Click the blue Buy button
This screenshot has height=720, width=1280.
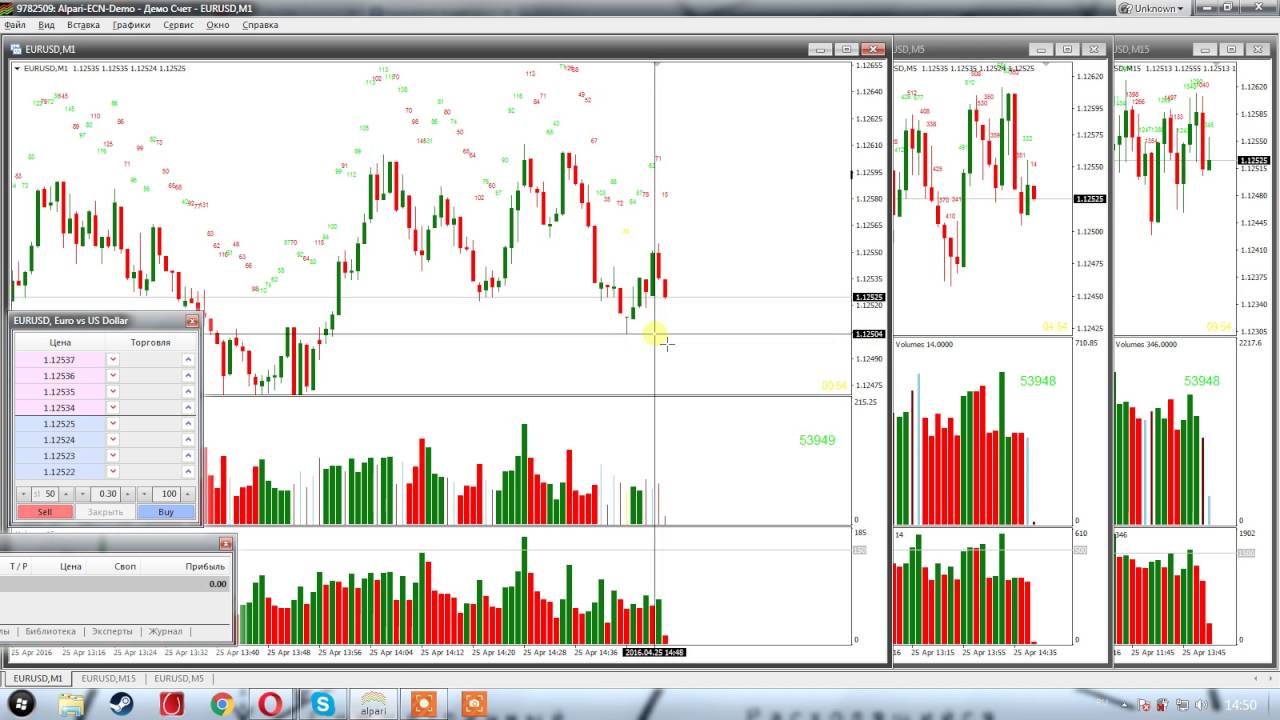click(166, 512)
